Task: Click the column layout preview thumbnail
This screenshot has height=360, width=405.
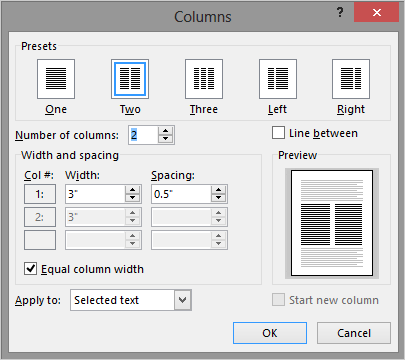Action: [332, 223]
